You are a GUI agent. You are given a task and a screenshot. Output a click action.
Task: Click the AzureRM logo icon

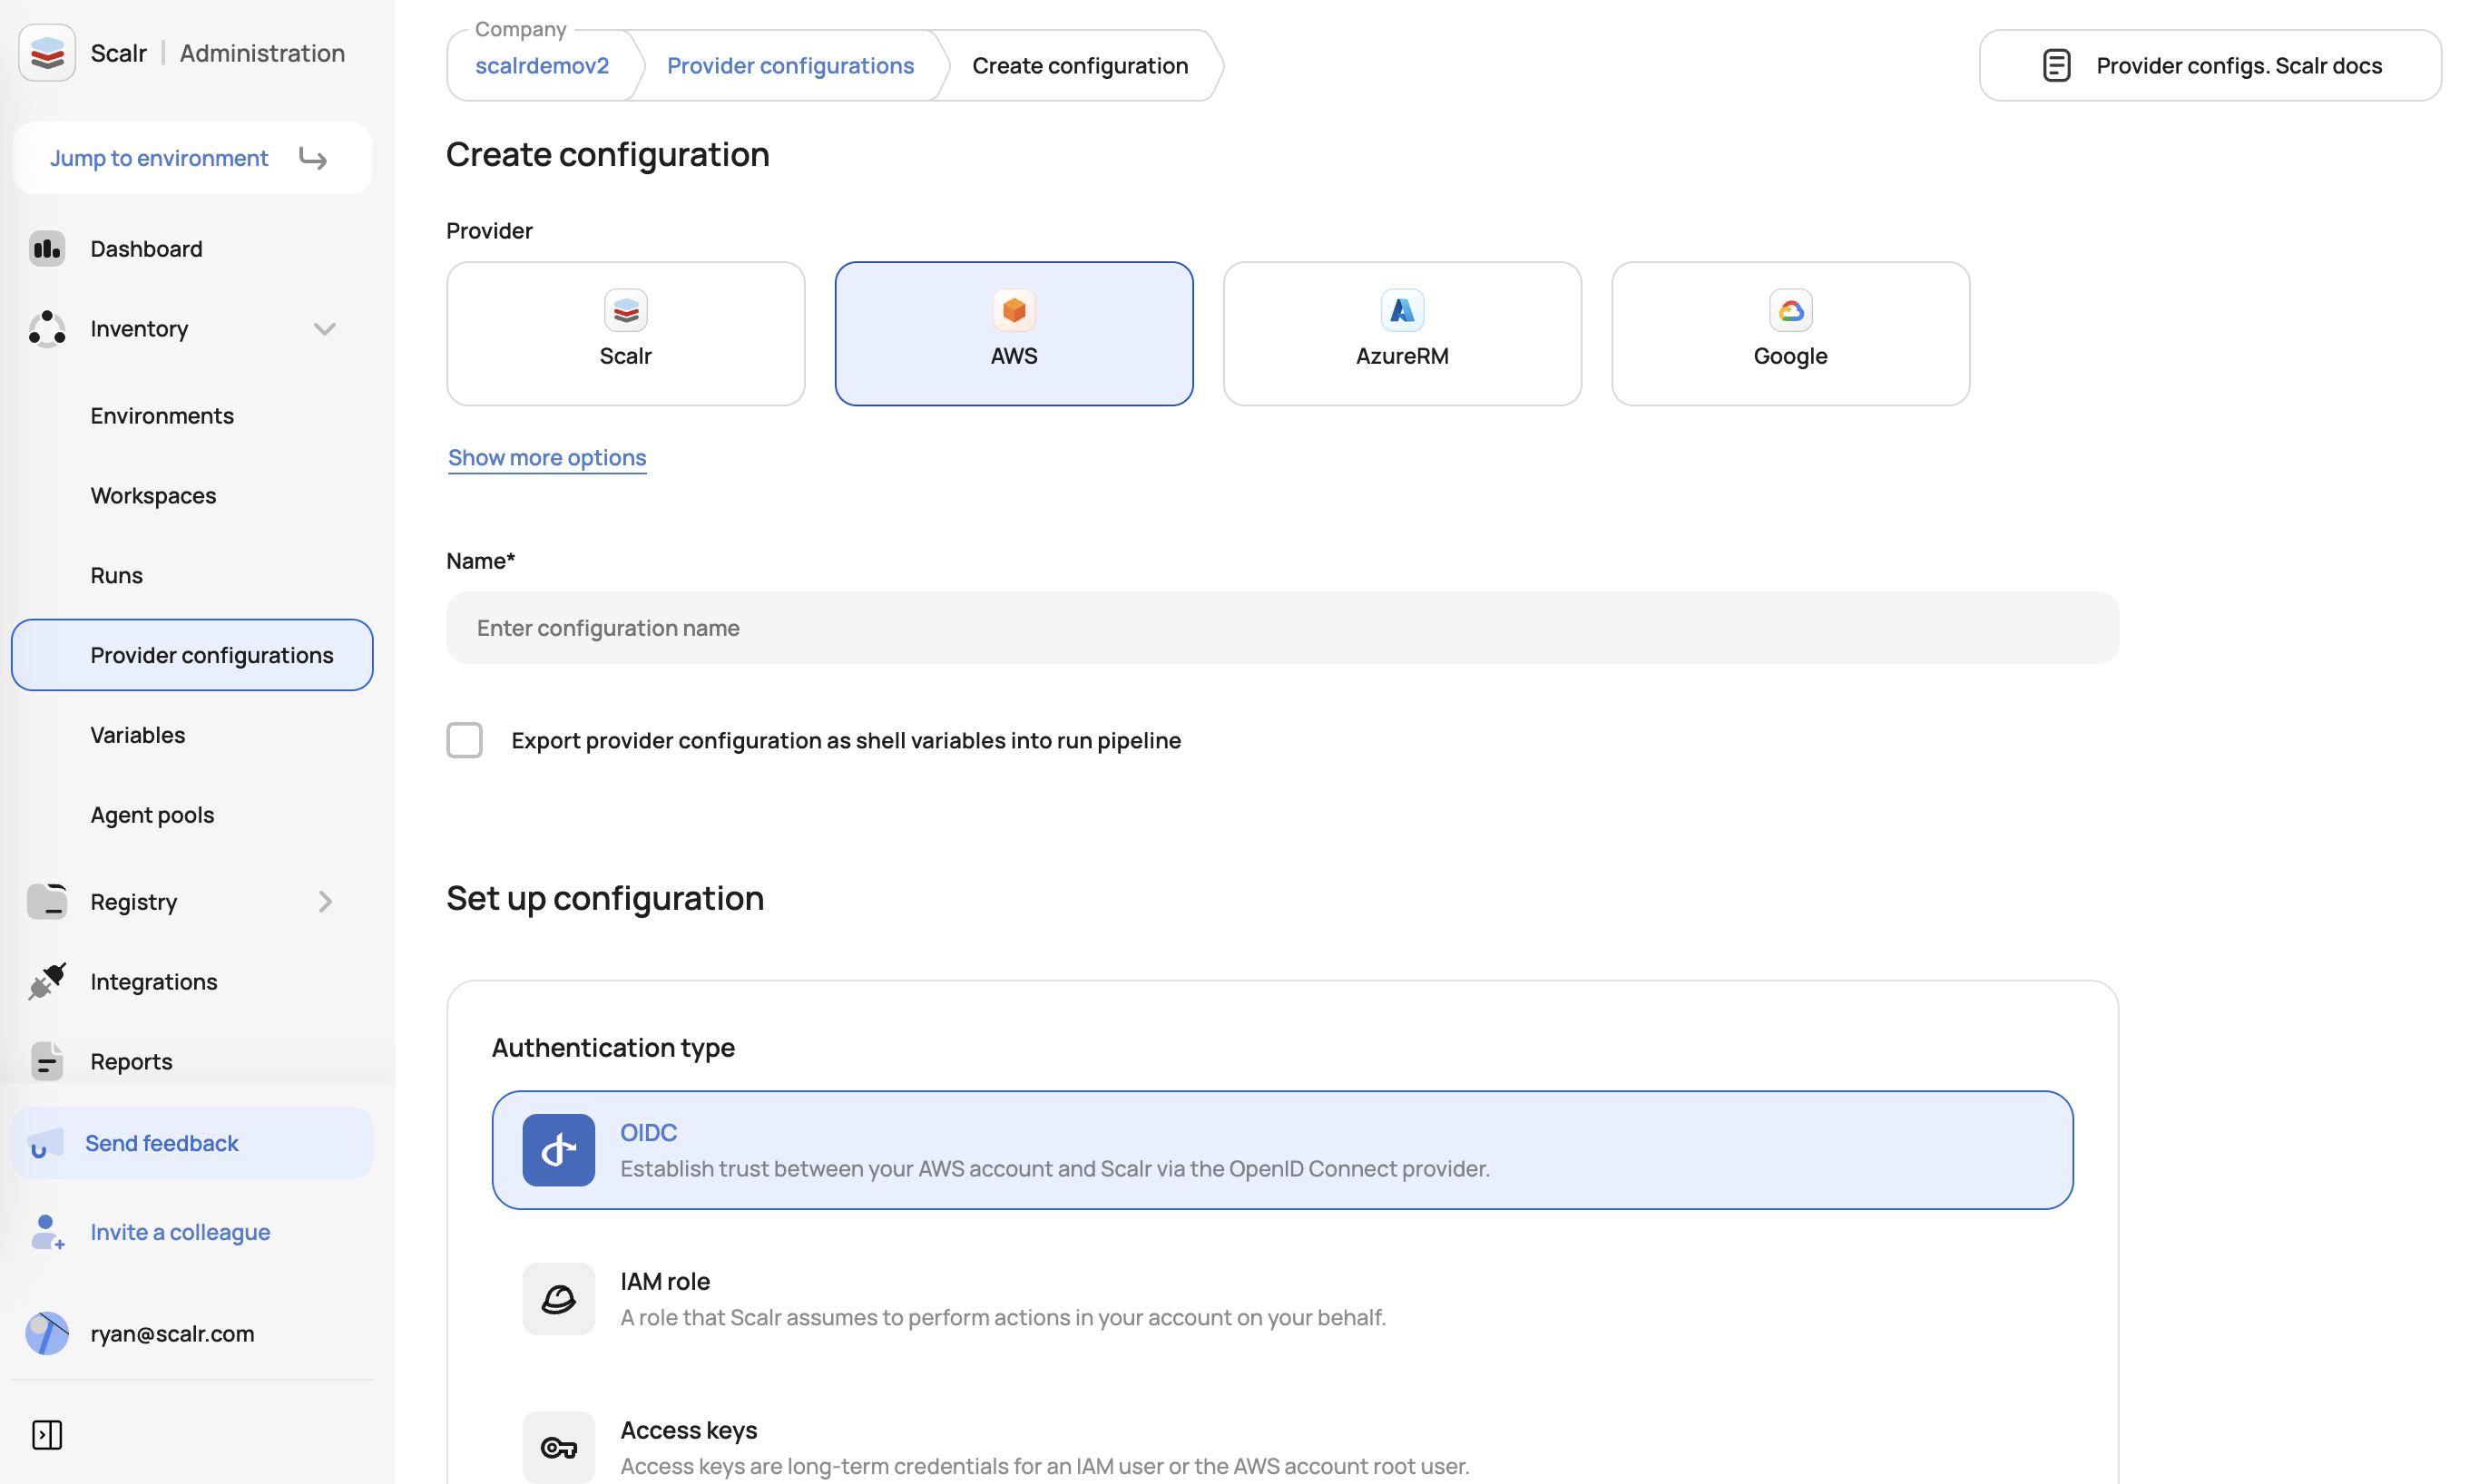(1402, 311)
